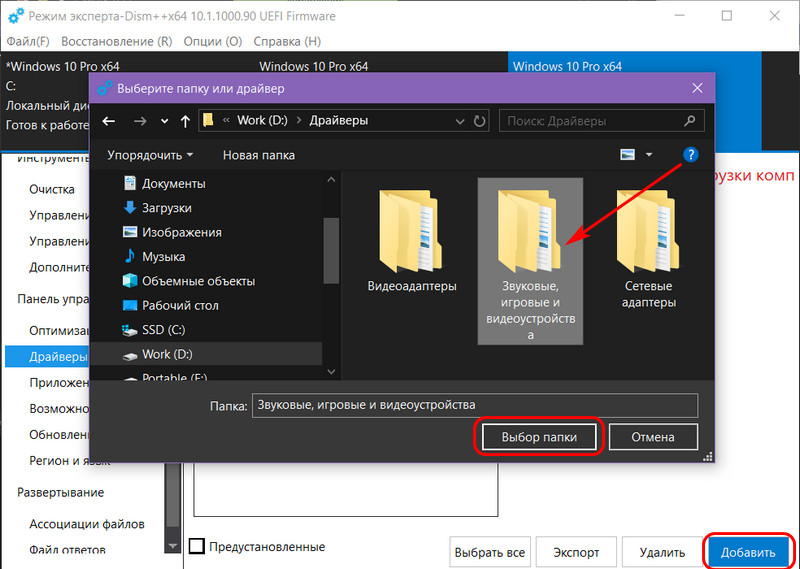Select Файл ответов in Dism++ sidebar
Screen dimensions: 800x569
pyautogui.click(x=67, y=550)
